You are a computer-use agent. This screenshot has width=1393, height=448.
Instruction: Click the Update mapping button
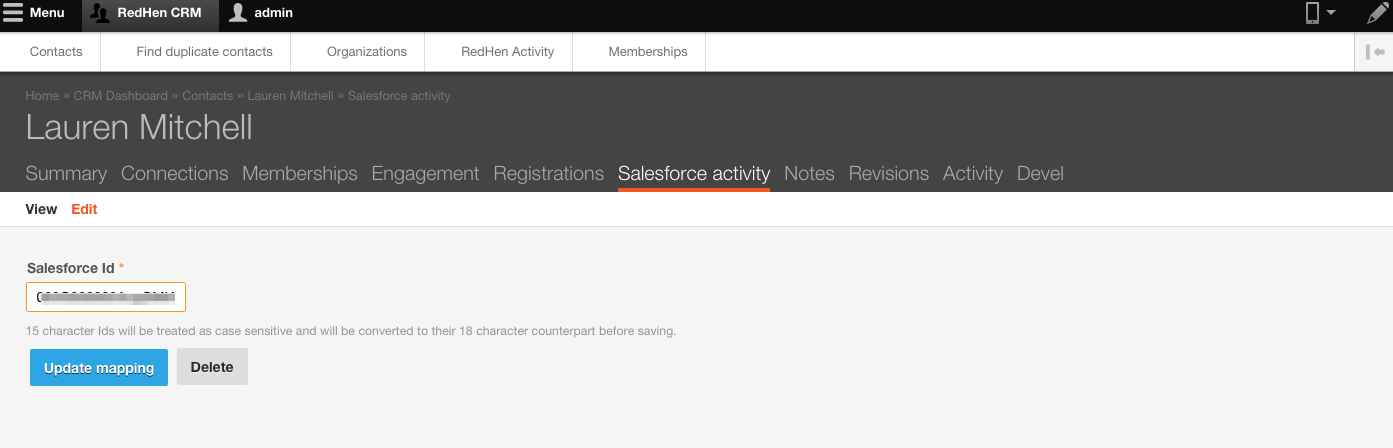coord(99,367)
